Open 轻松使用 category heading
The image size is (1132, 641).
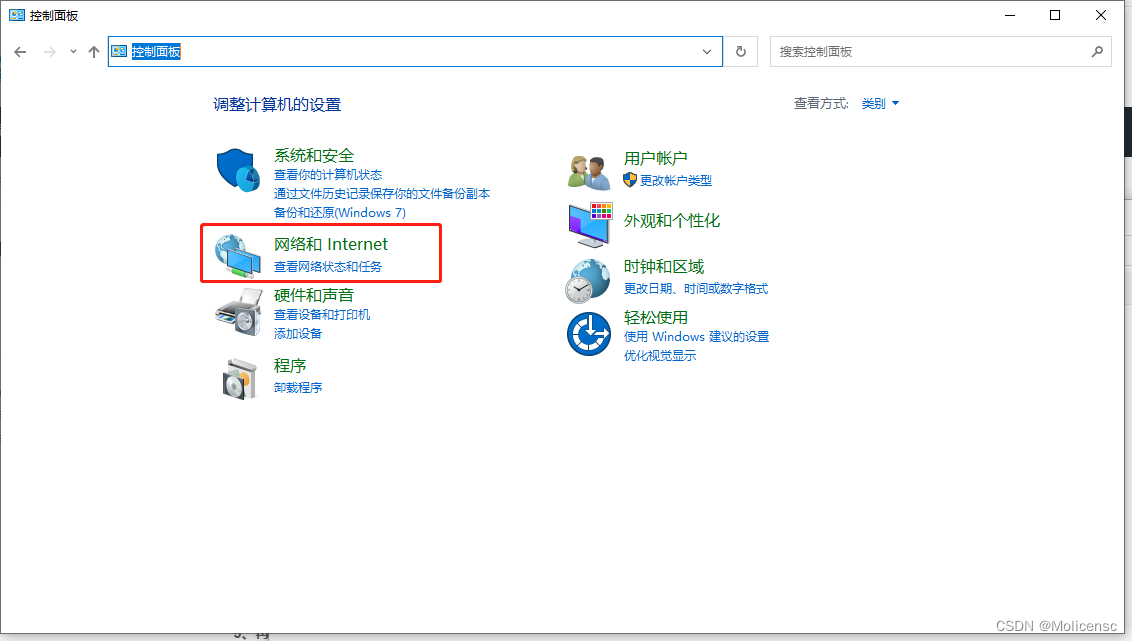pos(656,318)
